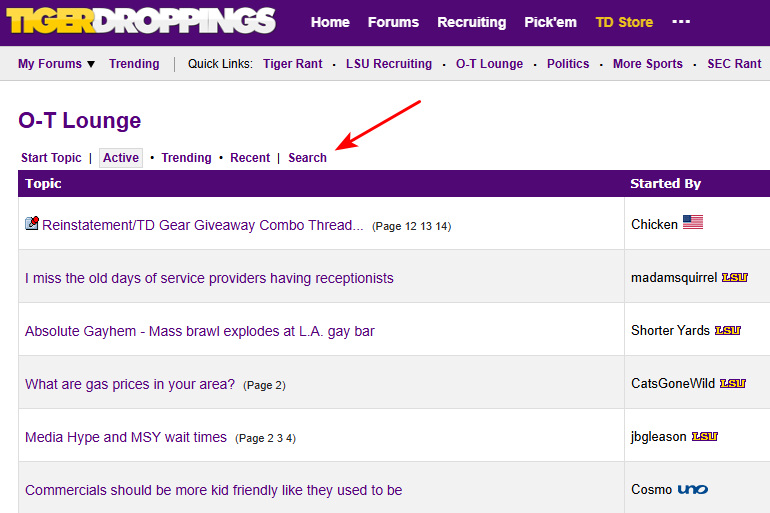Open the board Search link
Image resolution: width=770 pixels, height=513 pixels.
pos(307,158)
